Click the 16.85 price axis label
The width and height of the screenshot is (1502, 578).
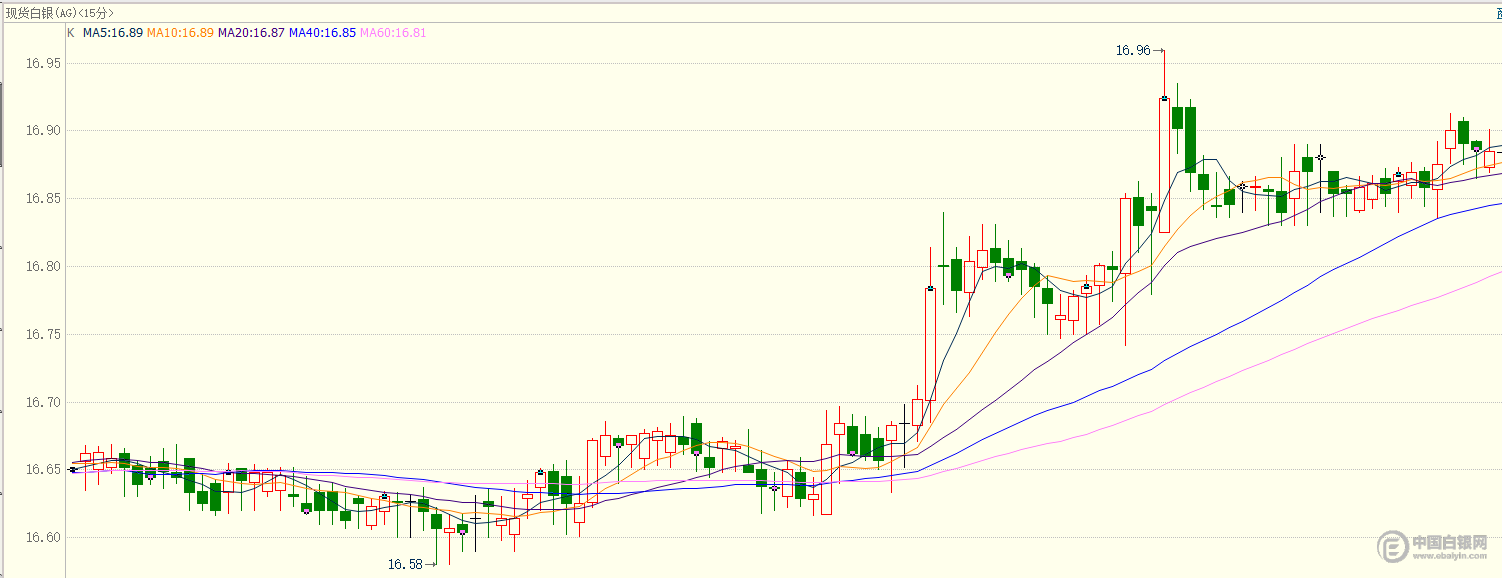(43, 199)
